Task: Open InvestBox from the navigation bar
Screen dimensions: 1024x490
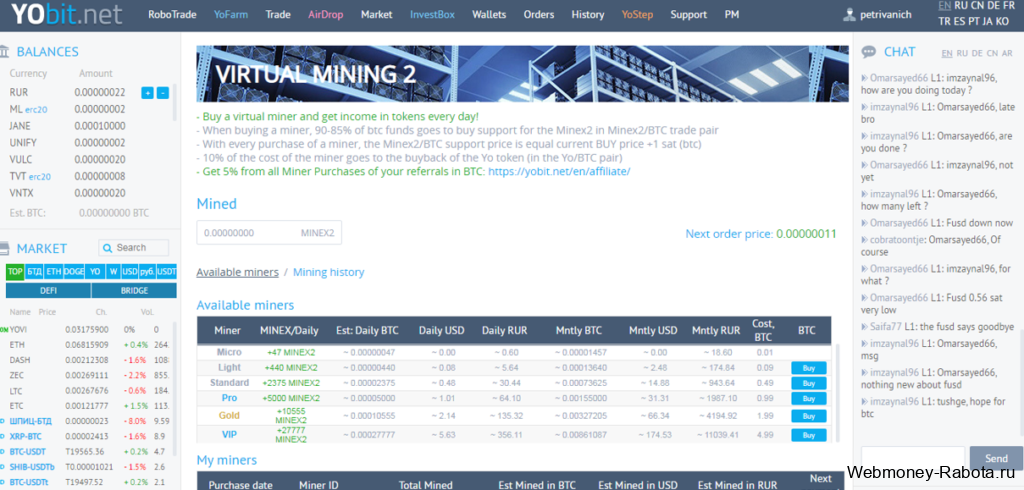Action: (x=432, y=14)
